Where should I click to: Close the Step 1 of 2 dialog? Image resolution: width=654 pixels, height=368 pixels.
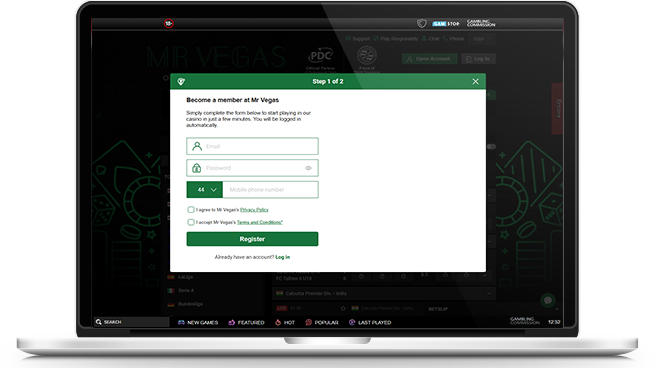[x=475, y=81]
